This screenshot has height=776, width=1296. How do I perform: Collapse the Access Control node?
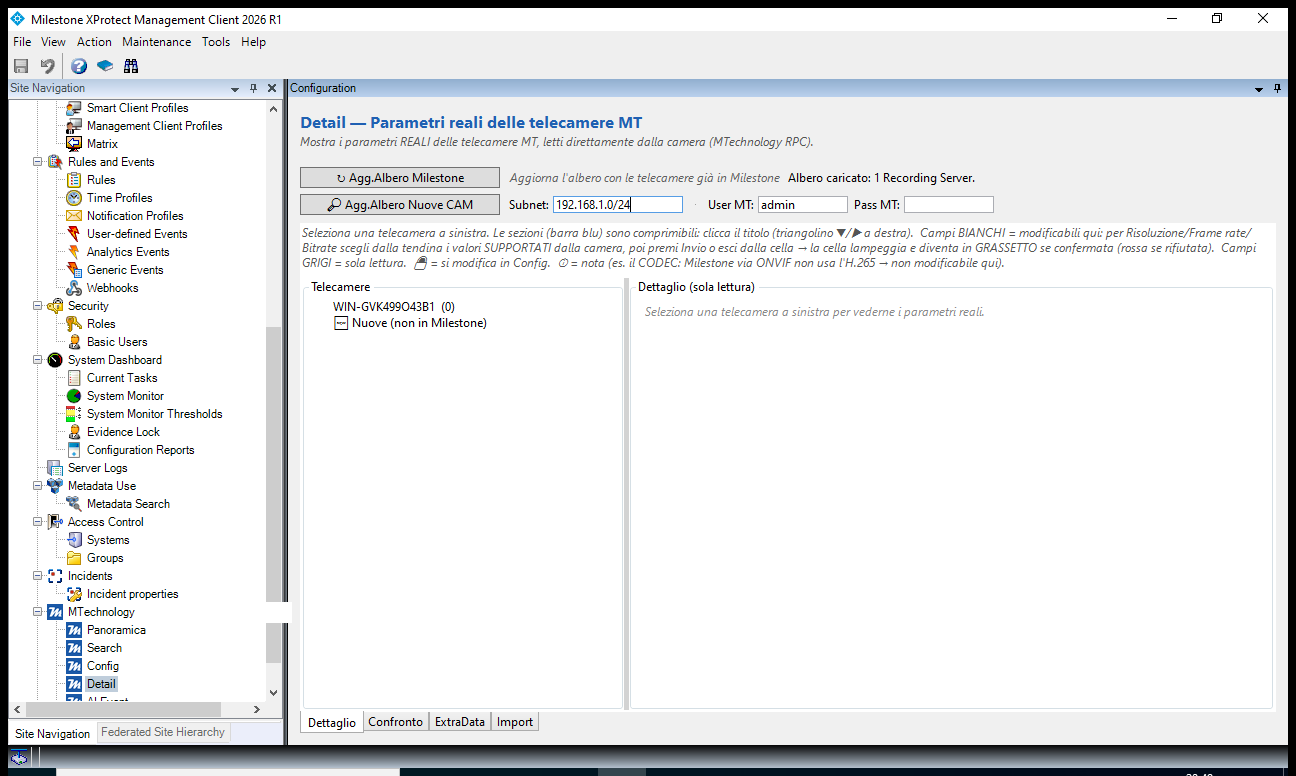38,522
